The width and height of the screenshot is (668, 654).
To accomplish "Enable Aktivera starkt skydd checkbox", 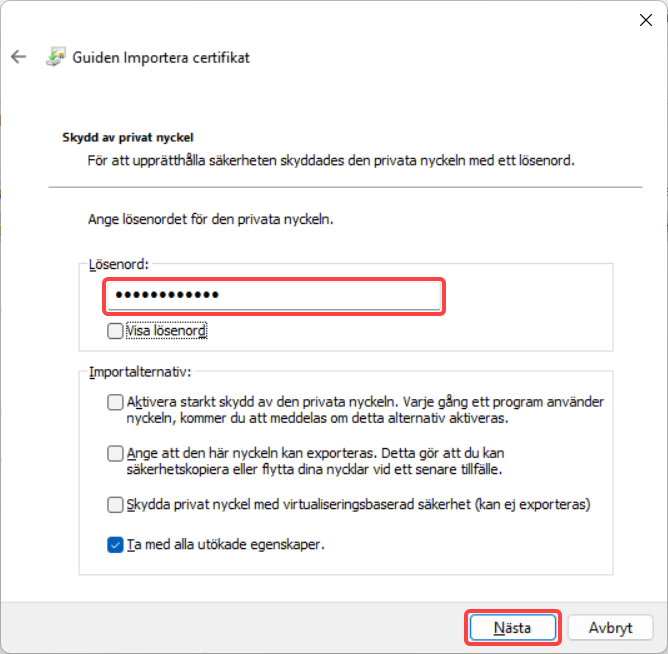I will coord(115,402).
